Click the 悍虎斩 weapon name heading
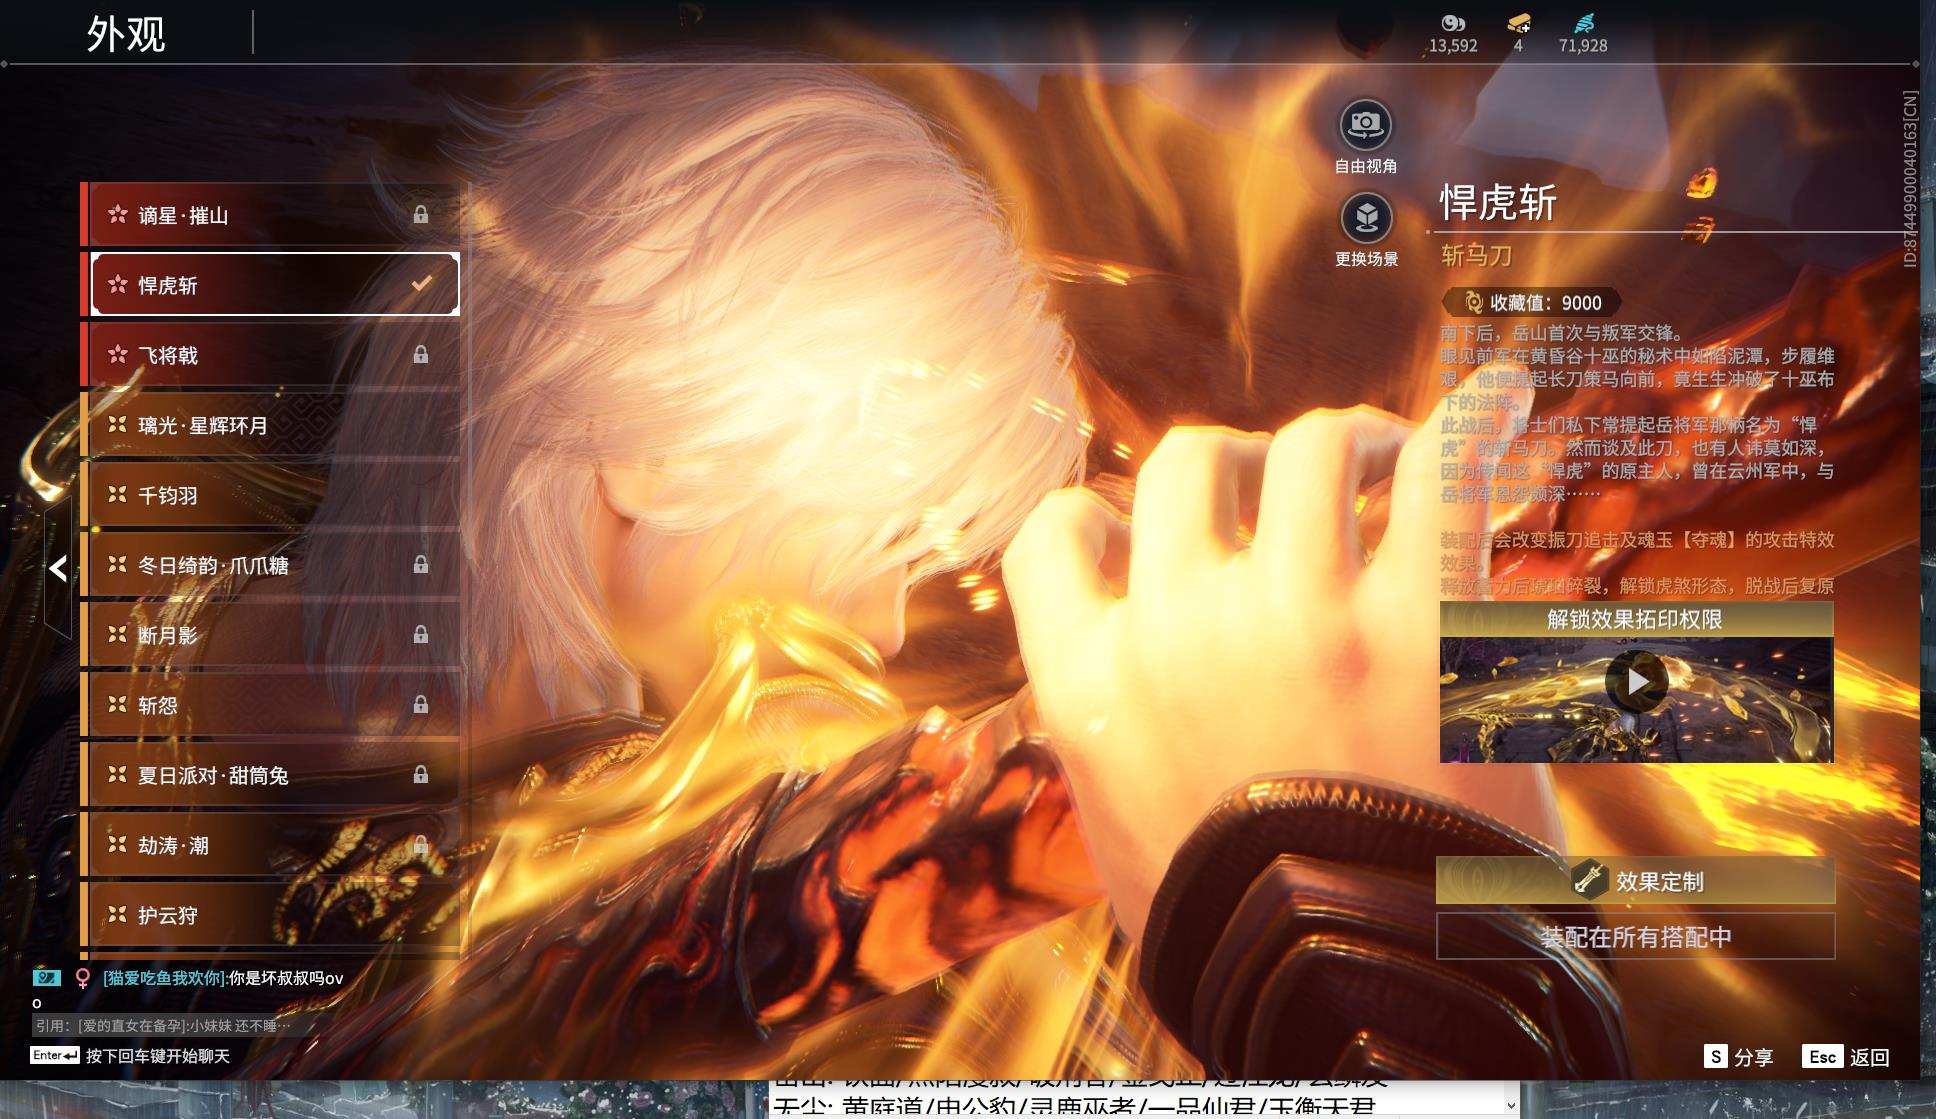 [1498, 203]
